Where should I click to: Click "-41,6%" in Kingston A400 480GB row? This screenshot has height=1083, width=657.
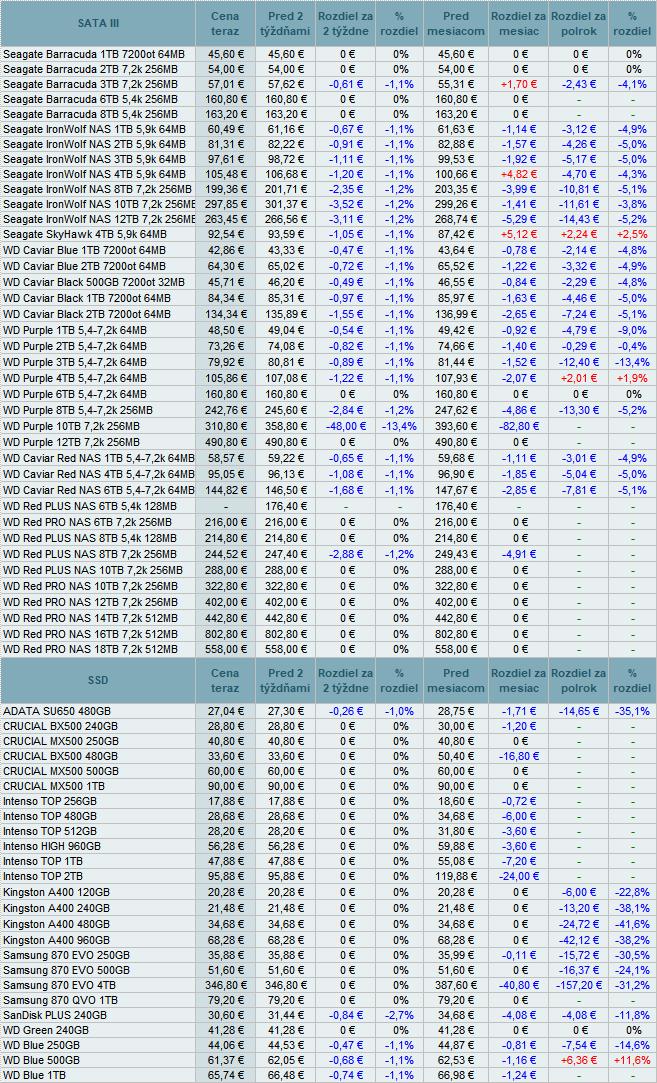click(634, 923)
